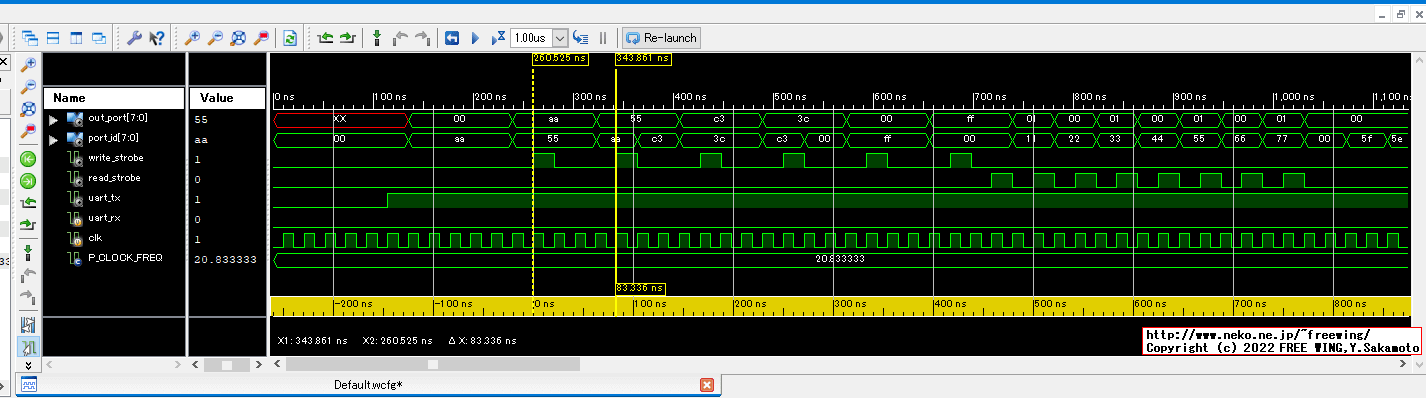Cascade windows using the toolbar icon
The image size is (1426, 398).
coord(29,38)
